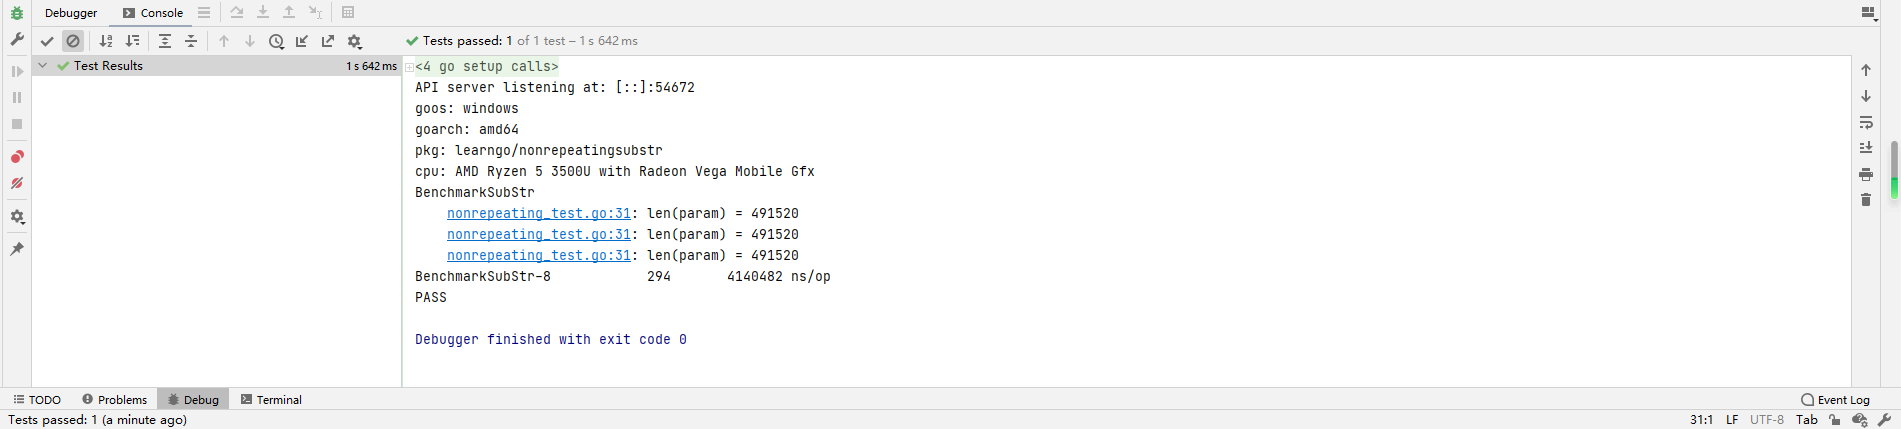Sort test results alphabetically
Image resolution: width=1901 pixels, height=429 pixels.
[x=106, y=41]
